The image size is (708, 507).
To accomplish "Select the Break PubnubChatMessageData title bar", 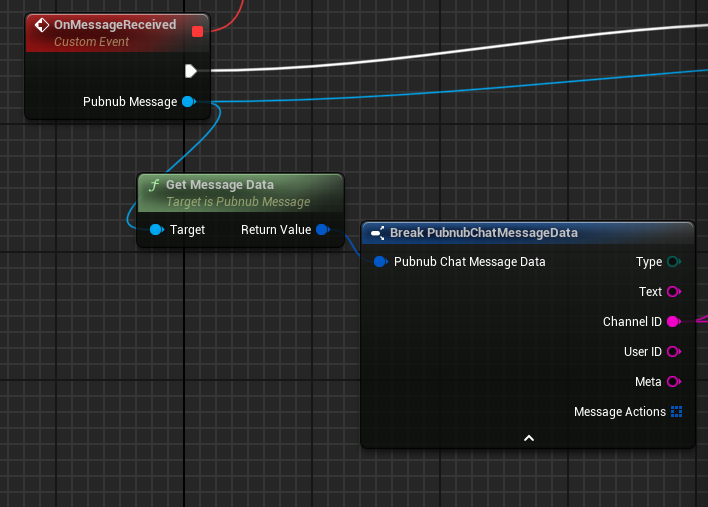I will point(484,233).
